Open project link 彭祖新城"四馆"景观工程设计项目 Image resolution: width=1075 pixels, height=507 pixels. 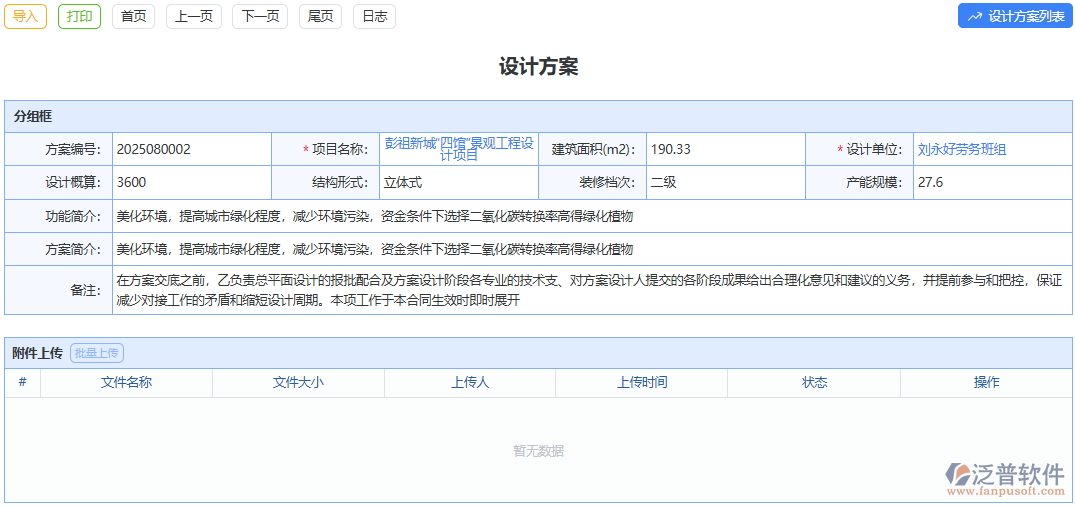[x=459, y=149]
